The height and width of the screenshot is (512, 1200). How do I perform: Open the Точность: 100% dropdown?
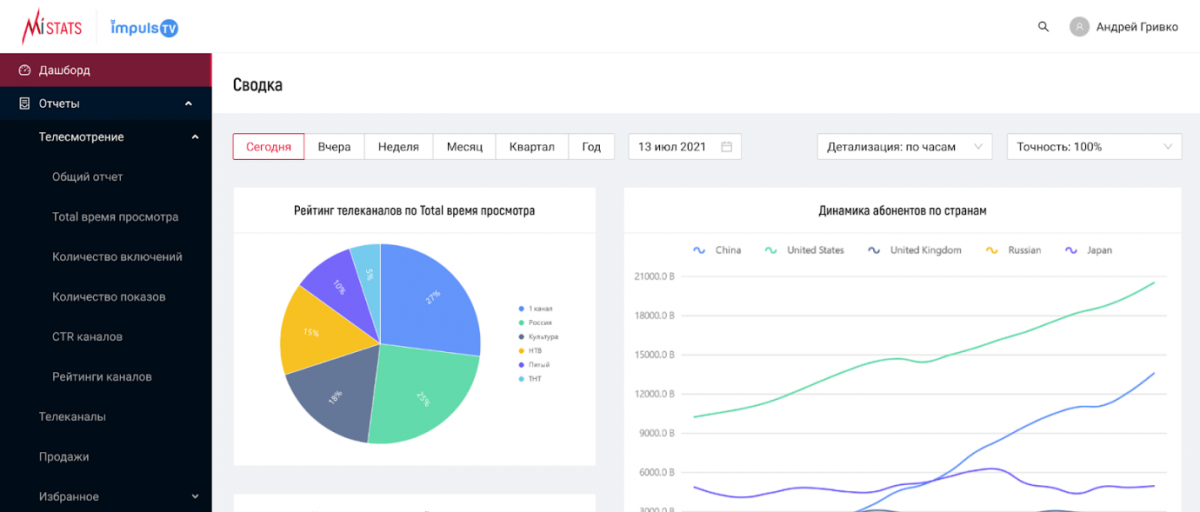pyautogui.click(x=1094, y=147)
